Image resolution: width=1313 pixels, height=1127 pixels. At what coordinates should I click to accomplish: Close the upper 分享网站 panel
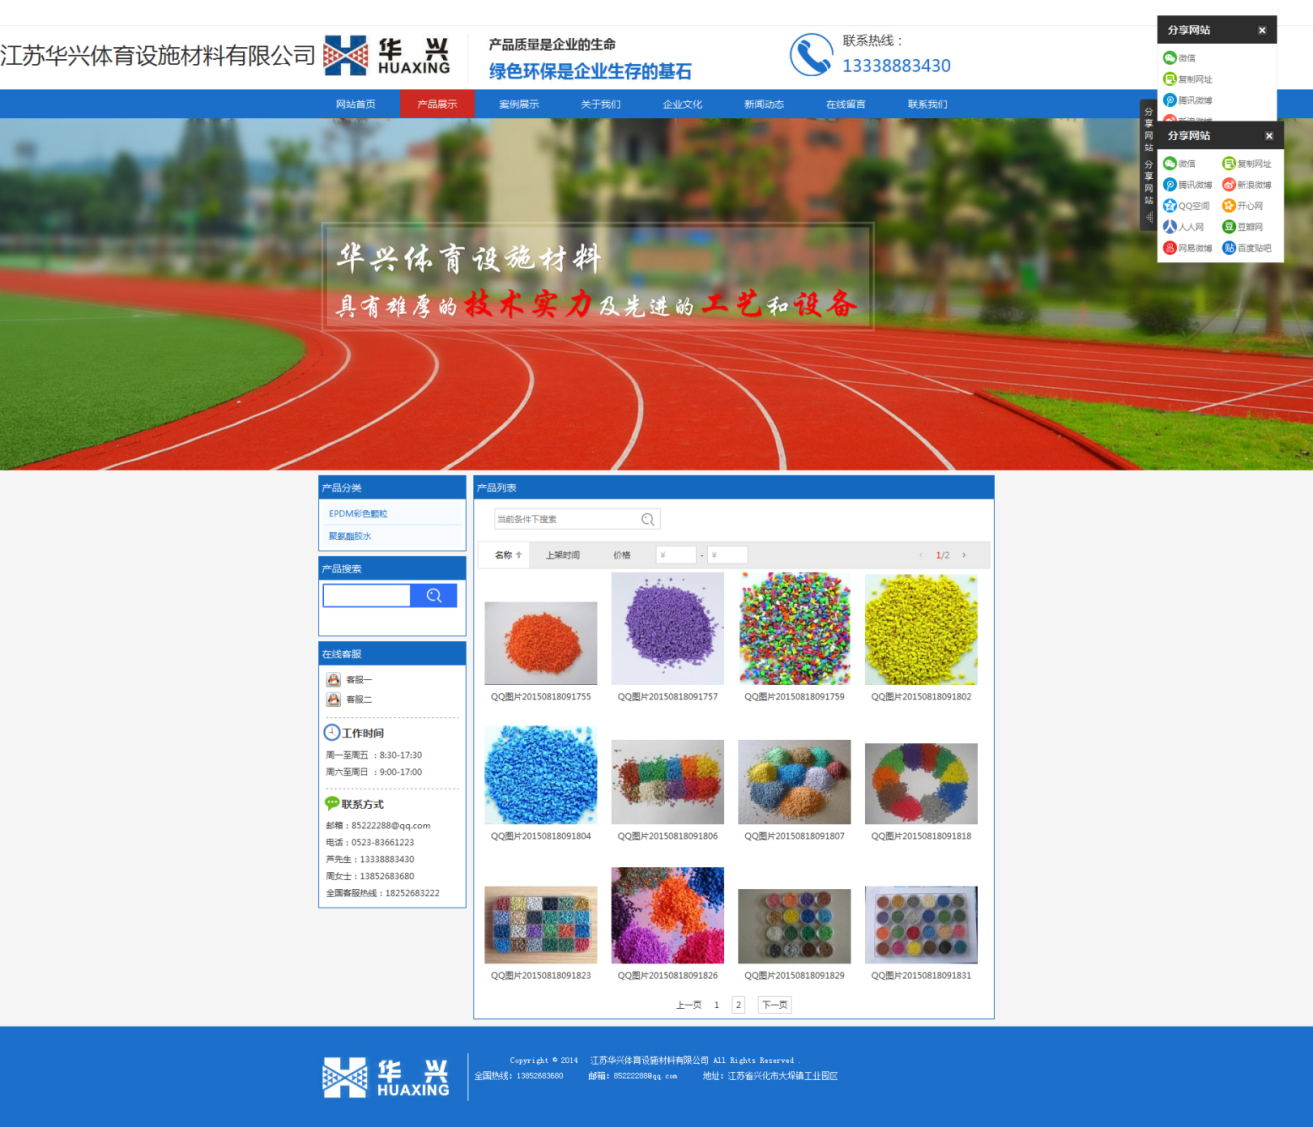1262,30
